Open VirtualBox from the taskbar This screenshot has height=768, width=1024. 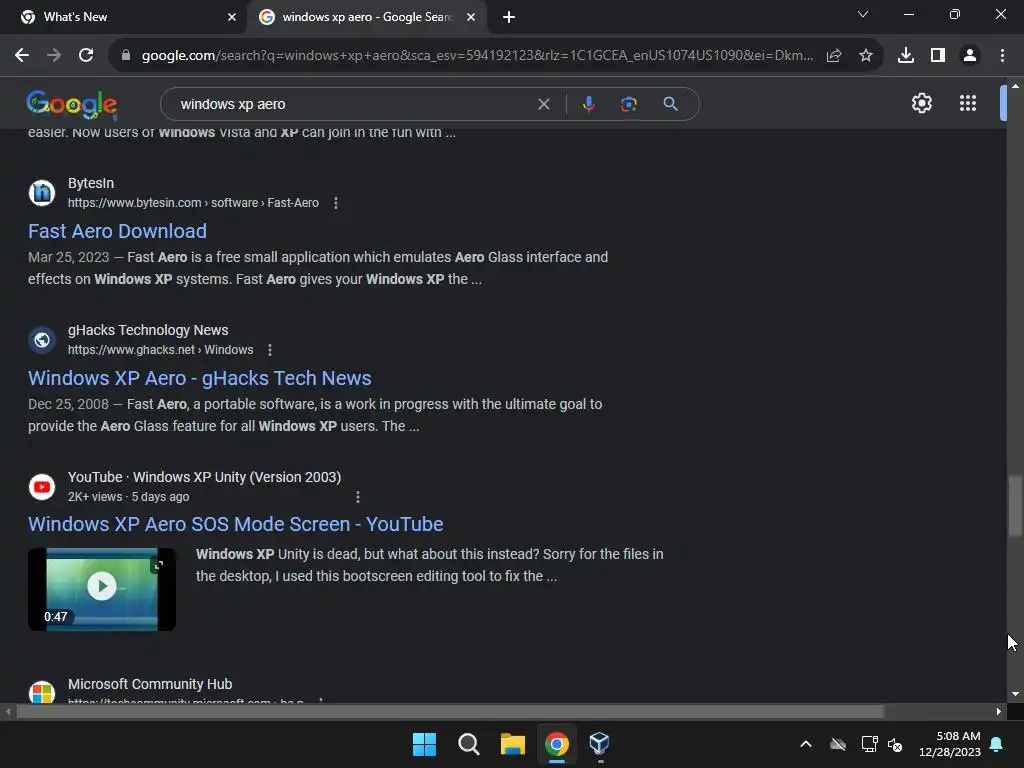(600, 744)
